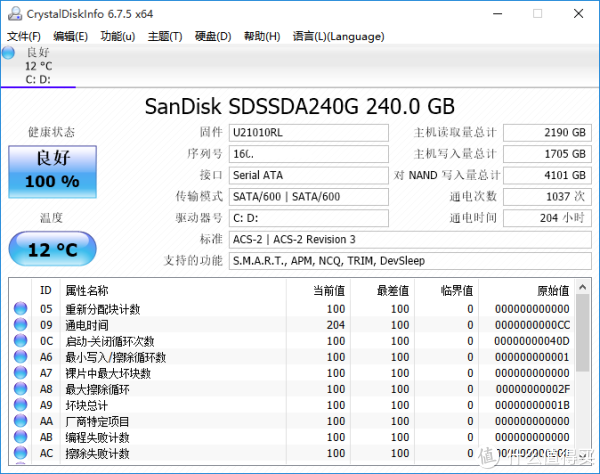
Task: Click the drive letter field C: D:
Action: coord(309,218)
